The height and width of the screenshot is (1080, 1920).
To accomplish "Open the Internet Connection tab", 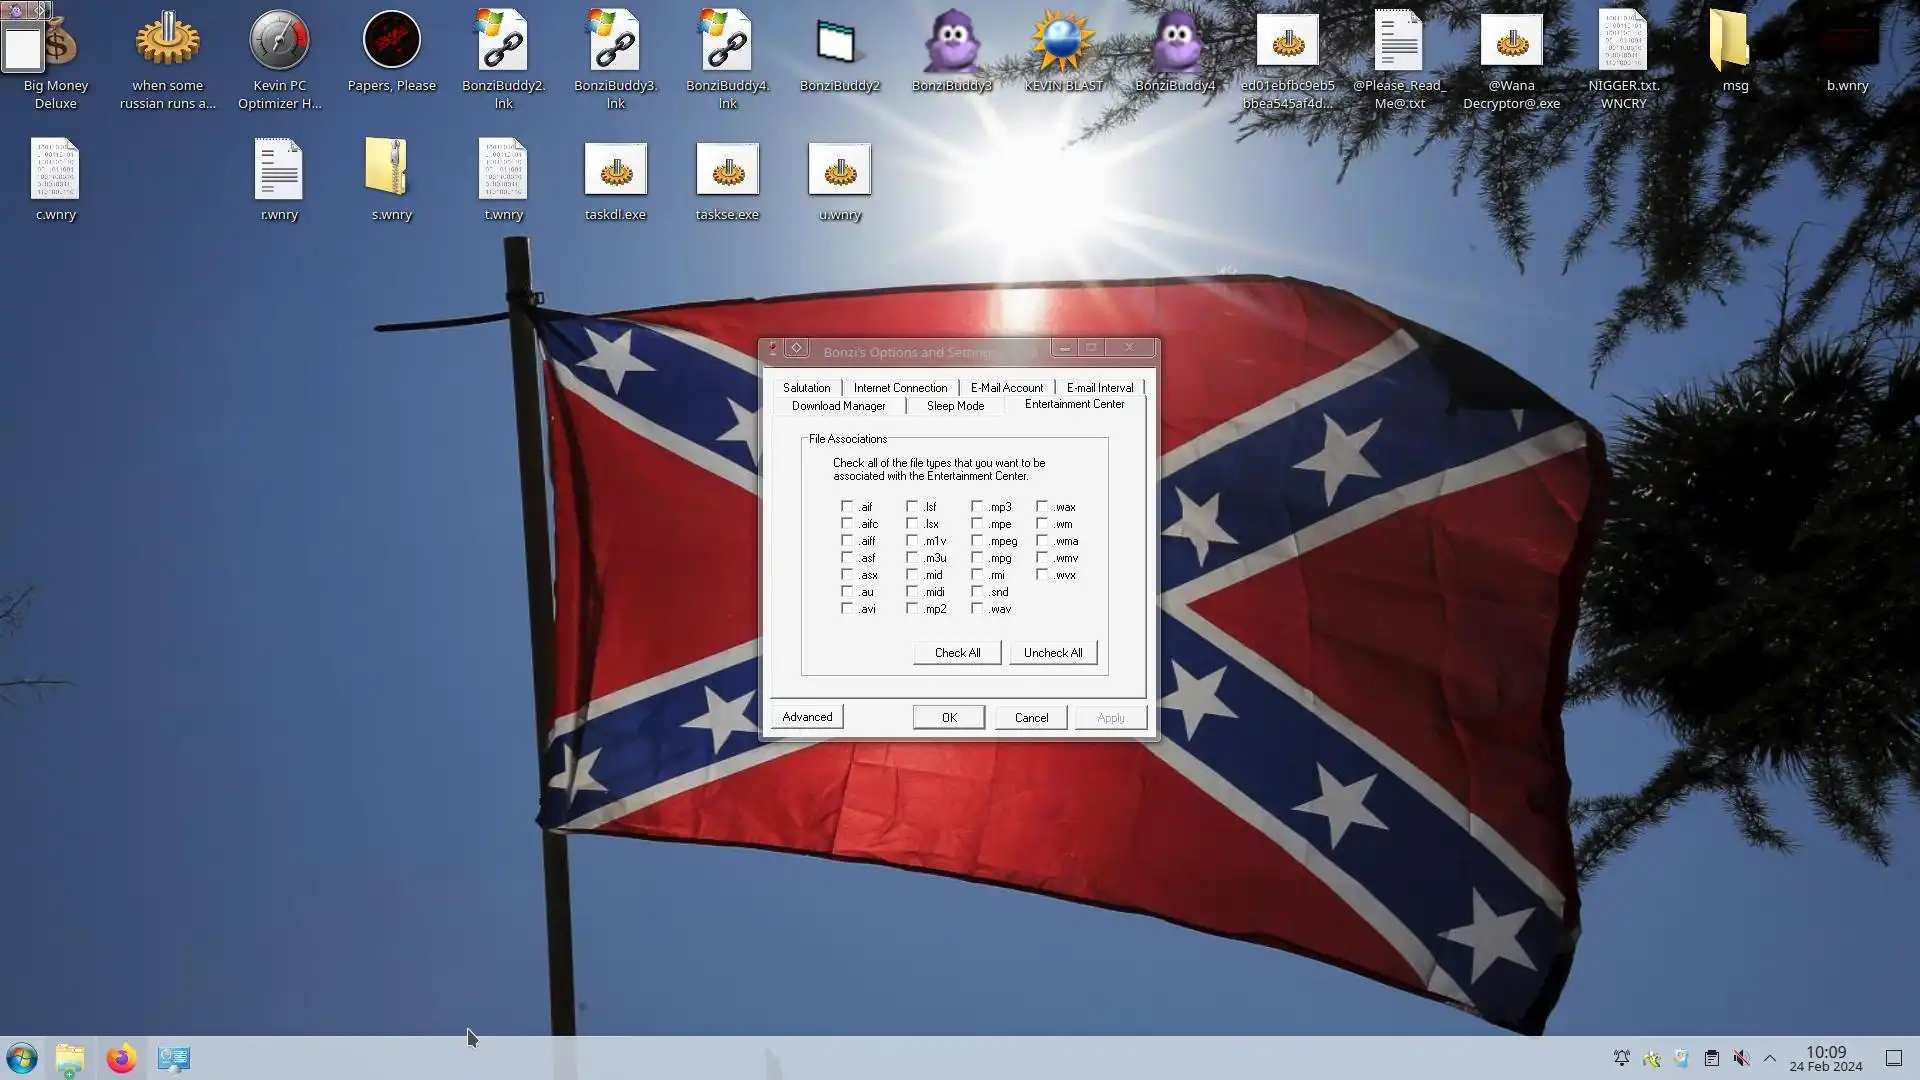I will [899, 388].
